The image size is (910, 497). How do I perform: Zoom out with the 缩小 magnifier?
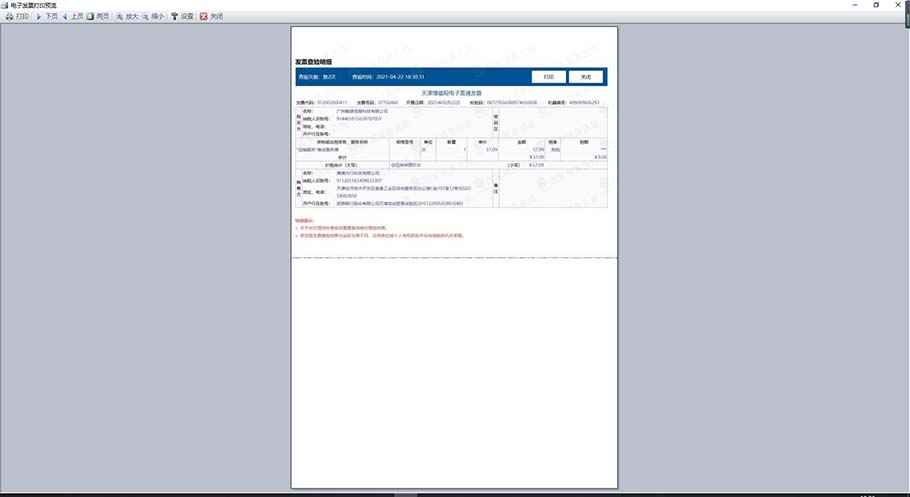(x=152, y=17)
